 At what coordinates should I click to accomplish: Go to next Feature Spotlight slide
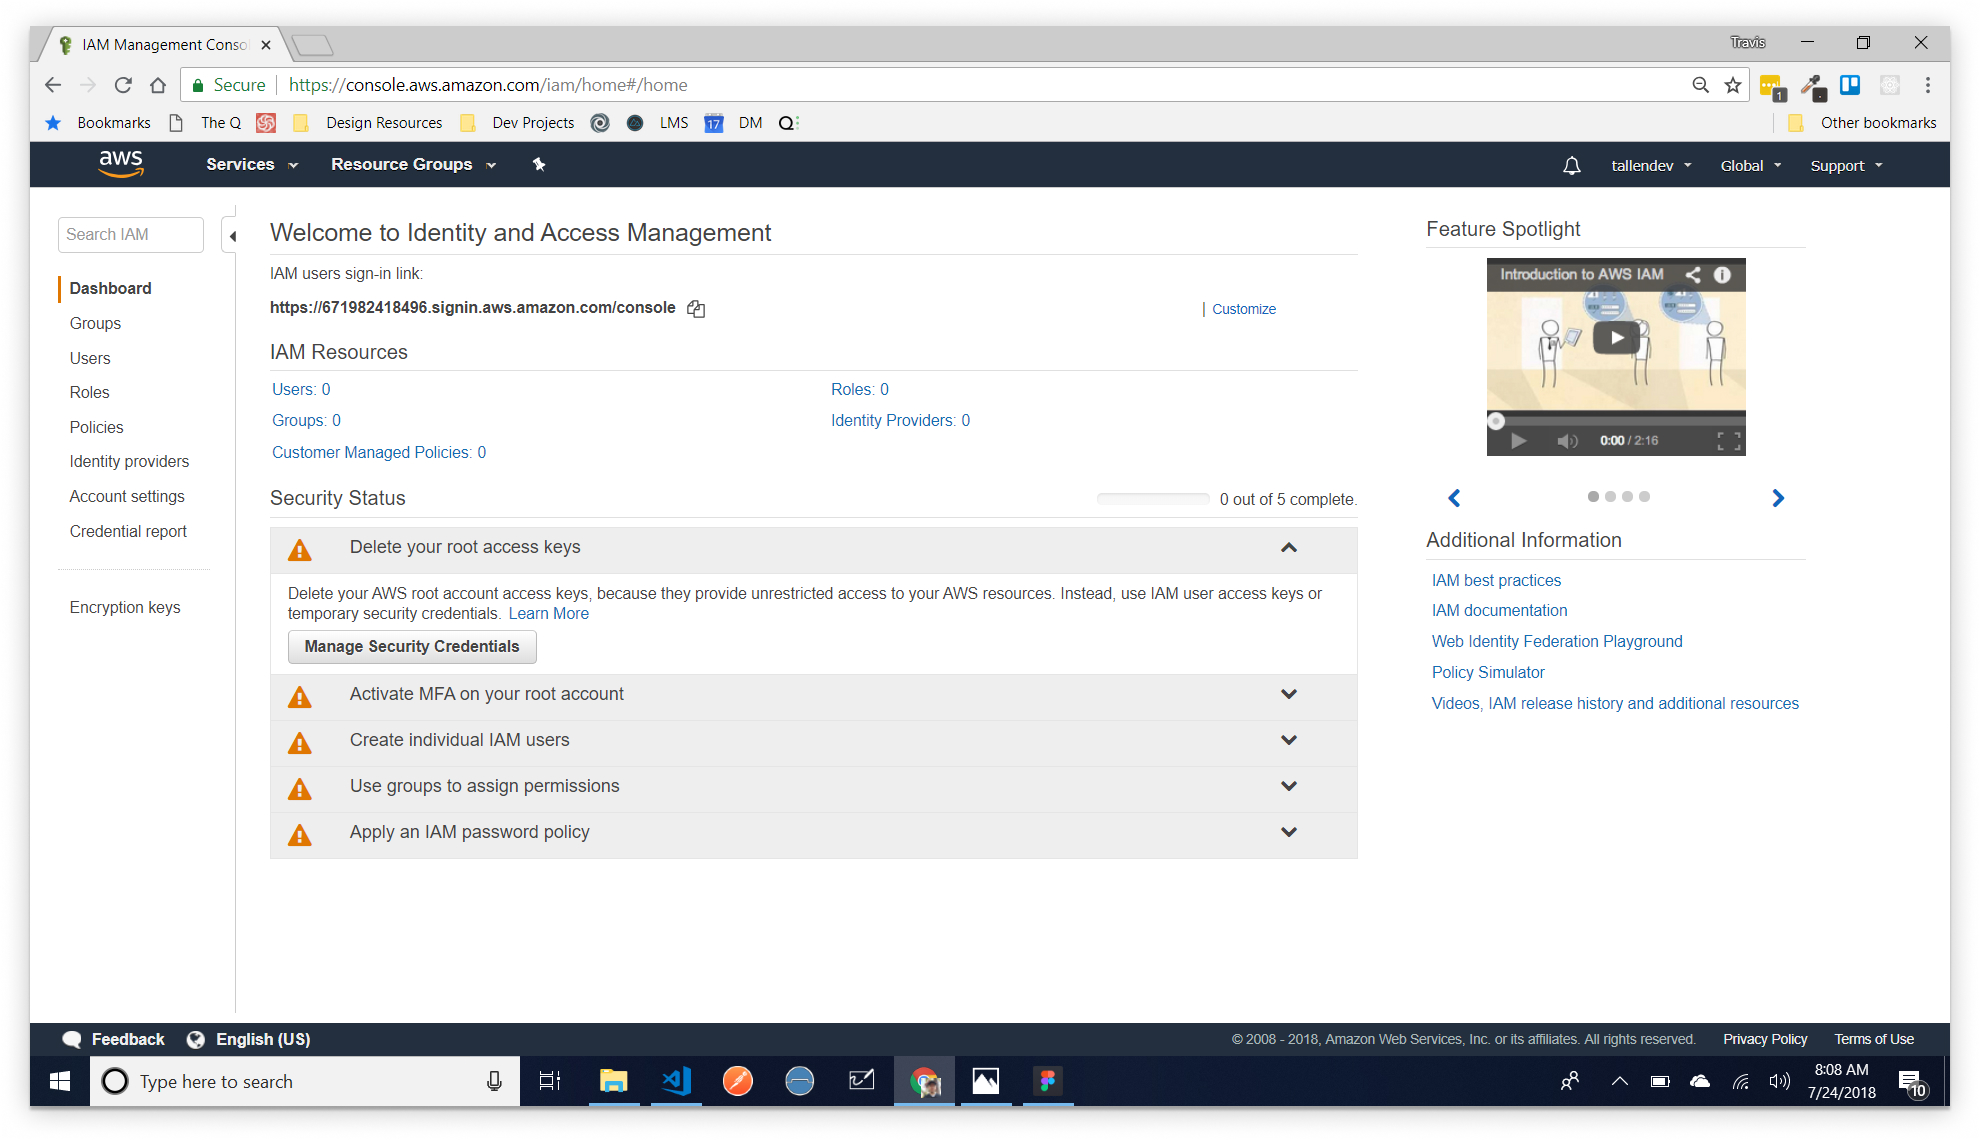[1777, 498]
